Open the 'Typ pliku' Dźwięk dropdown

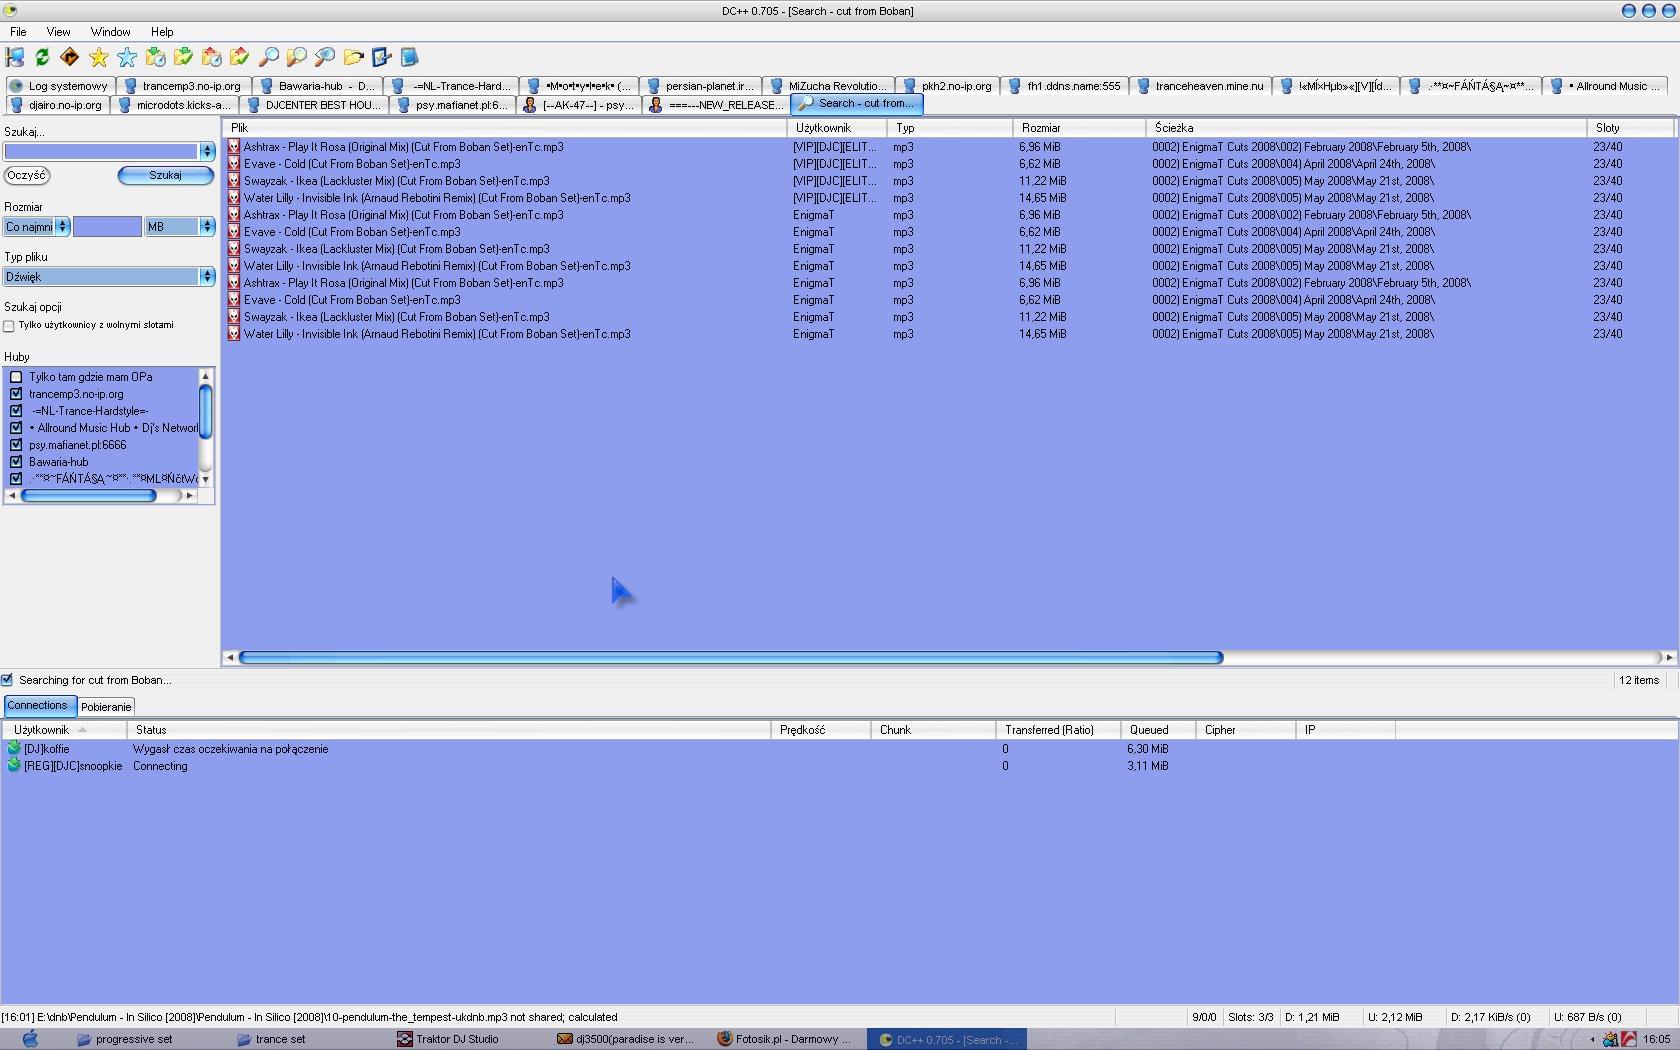click(108, 277)
